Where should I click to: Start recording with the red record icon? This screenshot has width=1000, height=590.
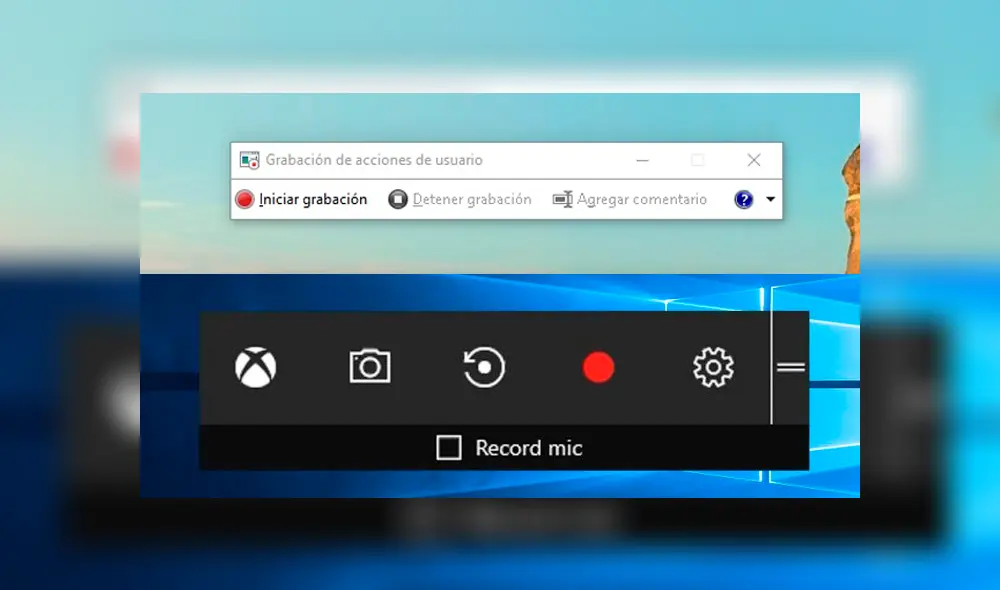[x=598, y=368]
